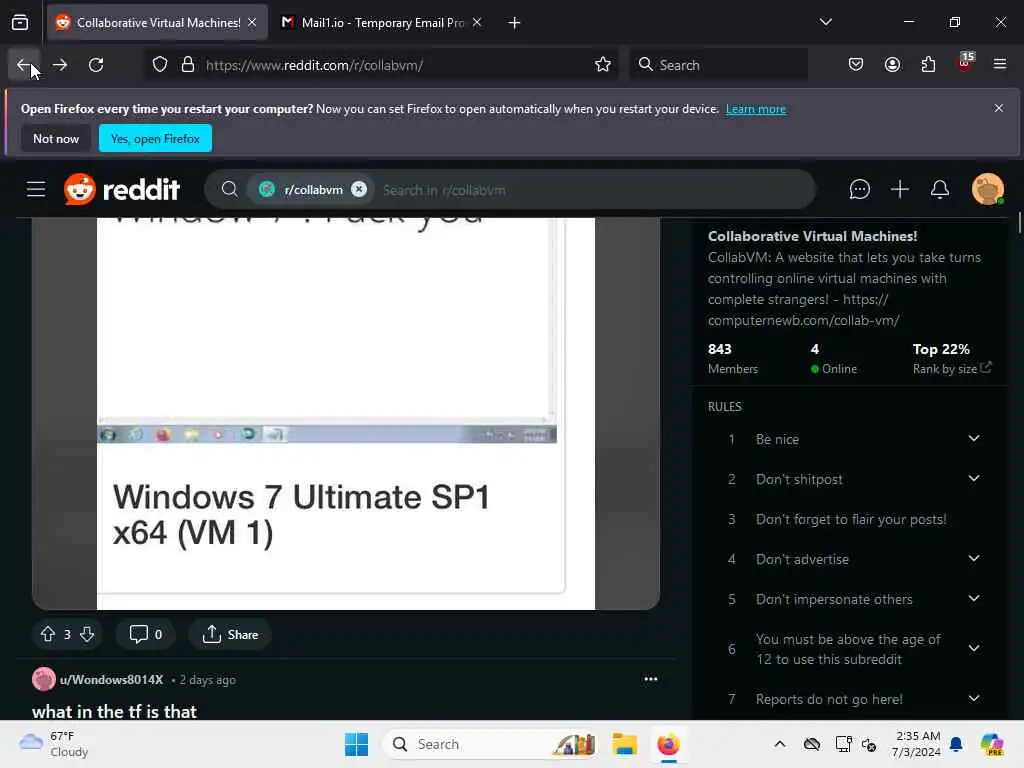Share the Windows 7 post
This screenshot has width=1024, height=768.
pos(230,634)
